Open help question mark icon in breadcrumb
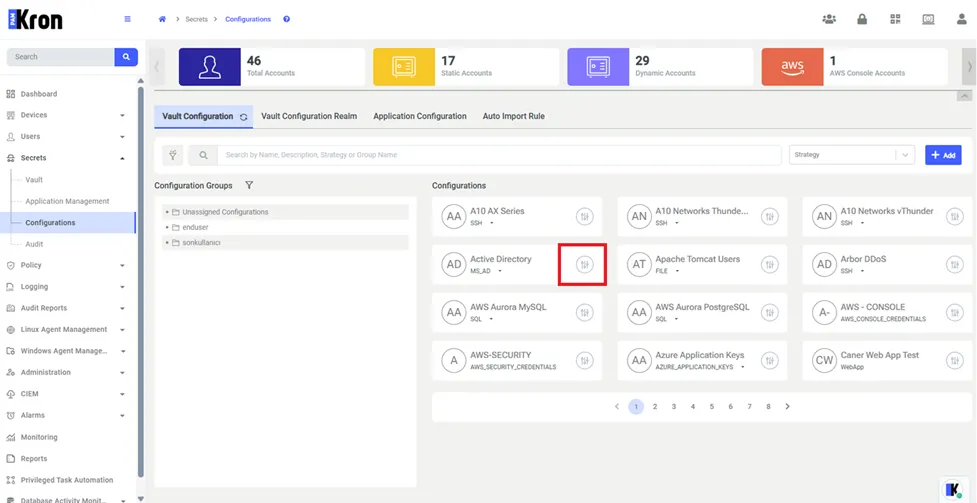 click(x=287, y=19)
